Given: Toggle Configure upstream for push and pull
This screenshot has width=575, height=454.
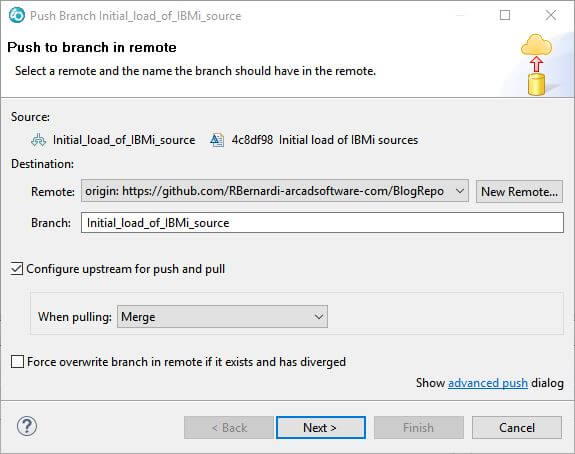Looking at the screenshot, I should point(17,269).
